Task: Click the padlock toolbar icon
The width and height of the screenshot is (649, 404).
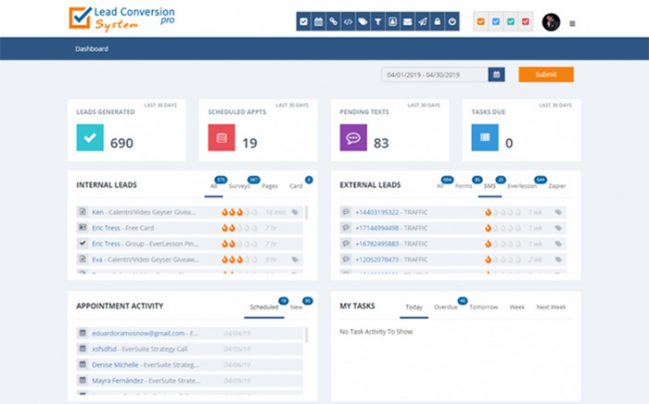Action: click(x=437, y=21)
